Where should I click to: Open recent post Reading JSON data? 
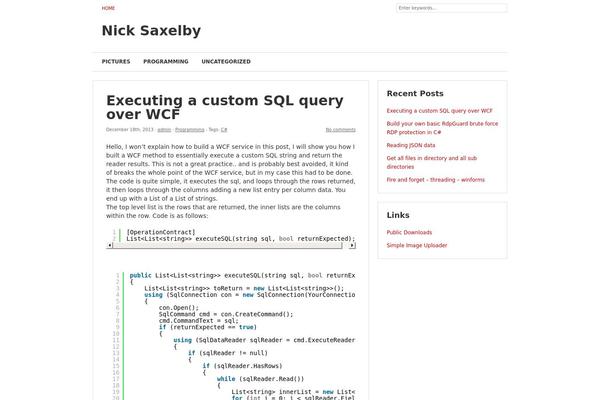(411, 145)
